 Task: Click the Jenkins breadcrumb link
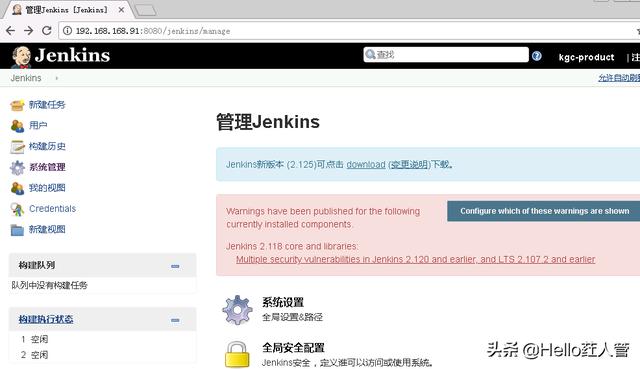(26, 78)
